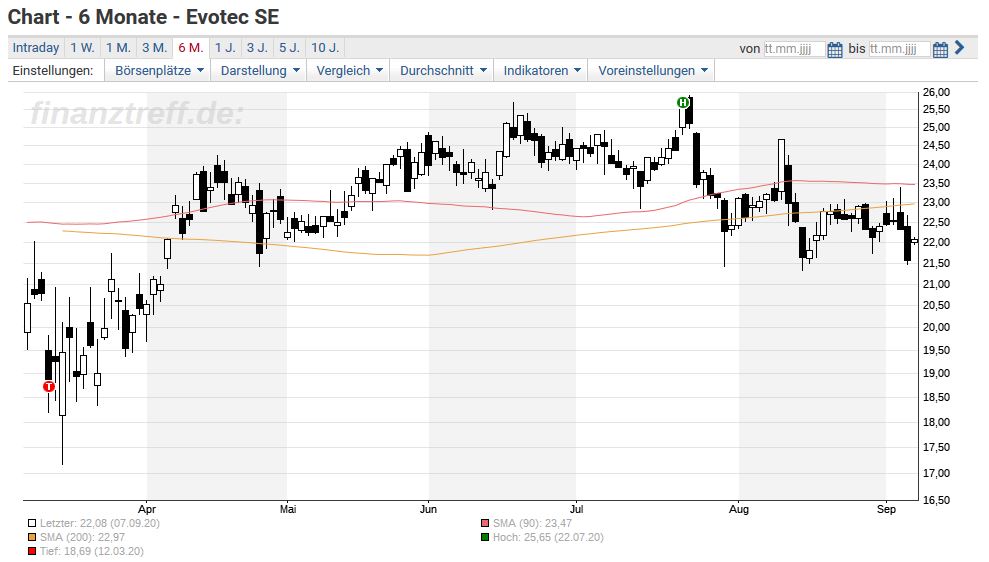Click legend text 'Tief: 18,69 (12.03.20)'

pyautogui.click(x=91, y=551)
